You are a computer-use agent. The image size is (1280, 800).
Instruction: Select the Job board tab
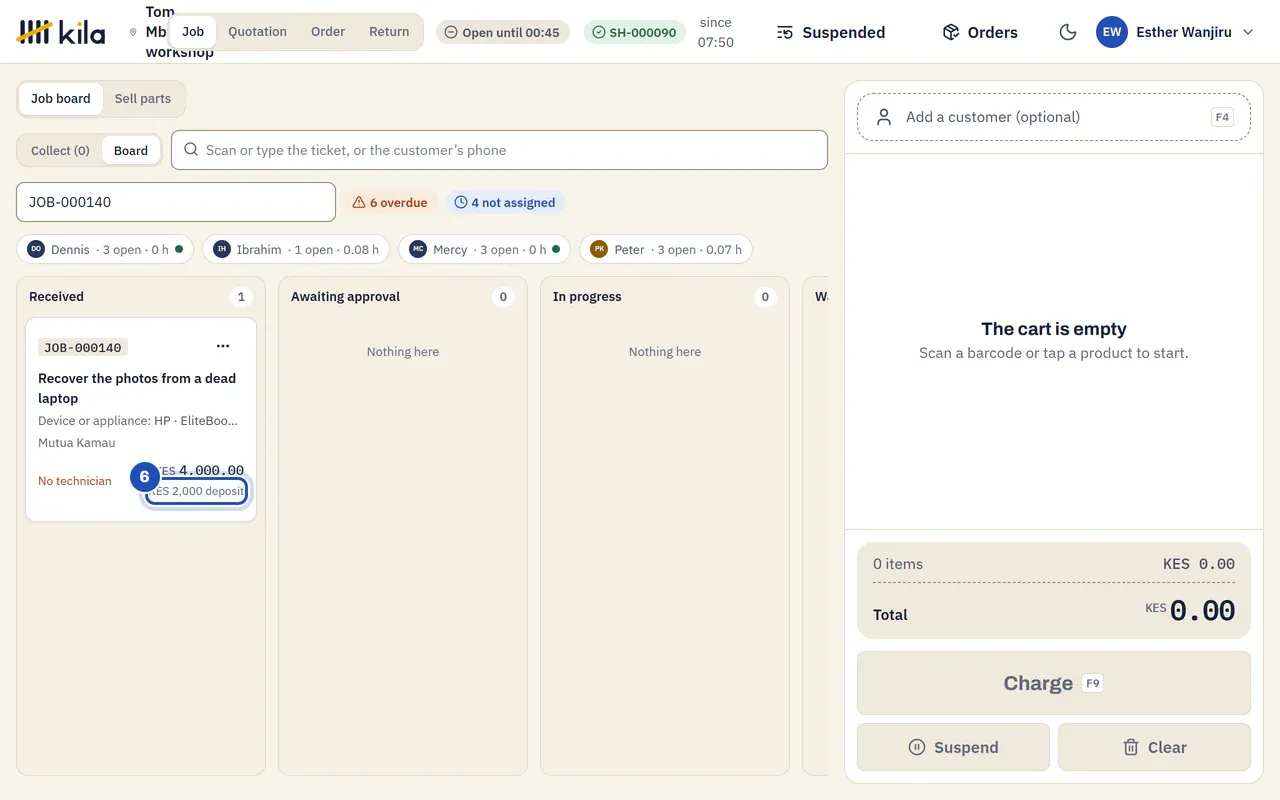click(x=61, y=99)
